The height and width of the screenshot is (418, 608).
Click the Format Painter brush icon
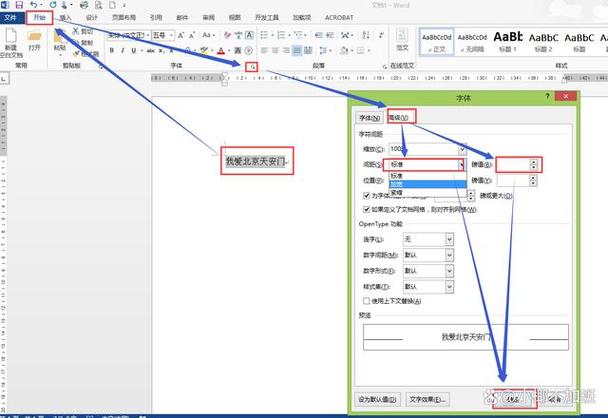tap(76, 54)
